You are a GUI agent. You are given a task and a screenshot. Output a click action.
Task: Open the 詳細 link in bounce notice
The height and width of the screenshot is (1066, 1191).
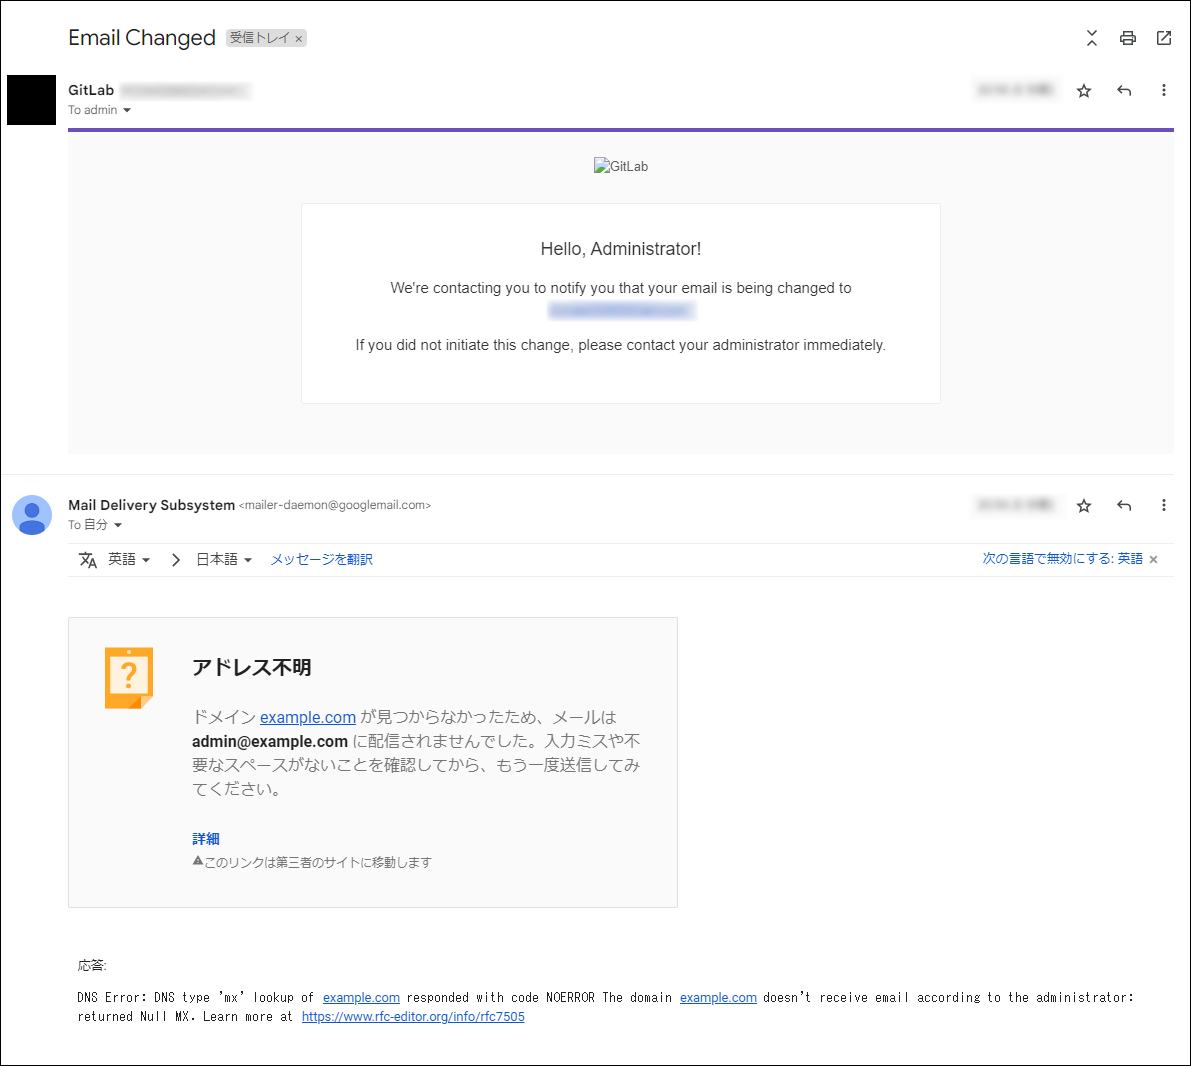[x=206, y=839]
